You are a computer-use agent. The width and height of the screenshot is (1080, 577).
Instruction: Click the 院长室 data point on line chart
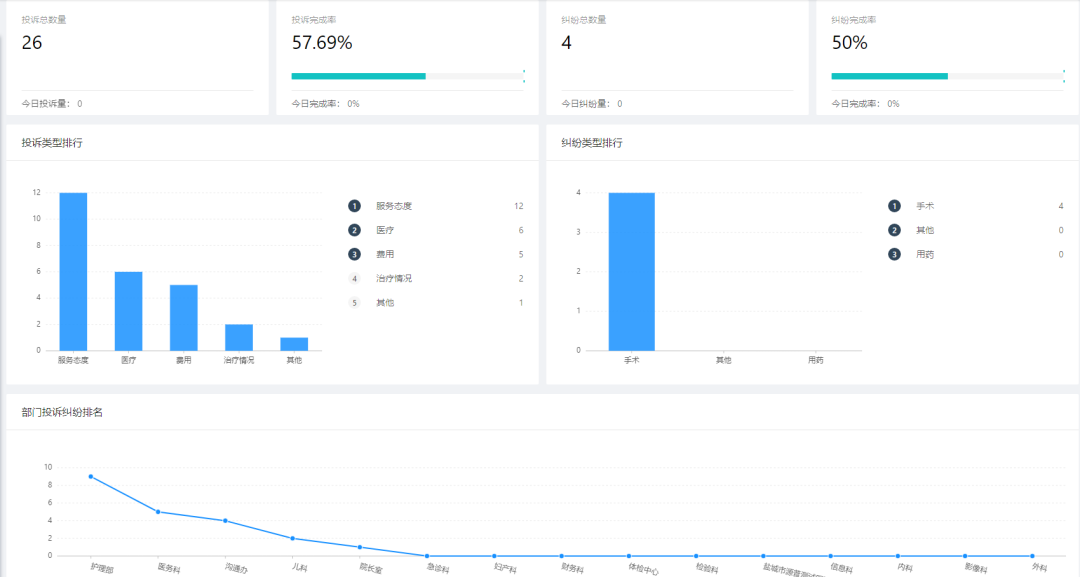(360, 547)
